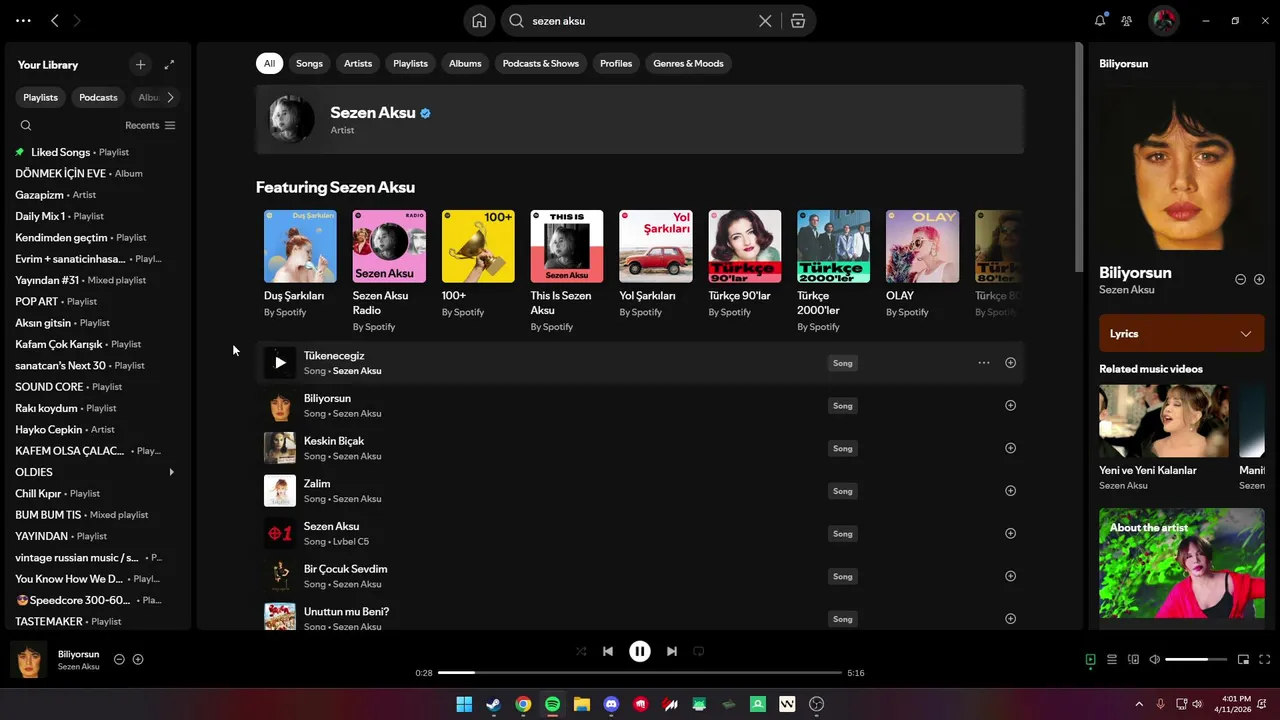This screenshot has width=1280, height=720.
Task: Mute the volume speaker icon
Action: pyautogui.click(x=1155, y=659)
